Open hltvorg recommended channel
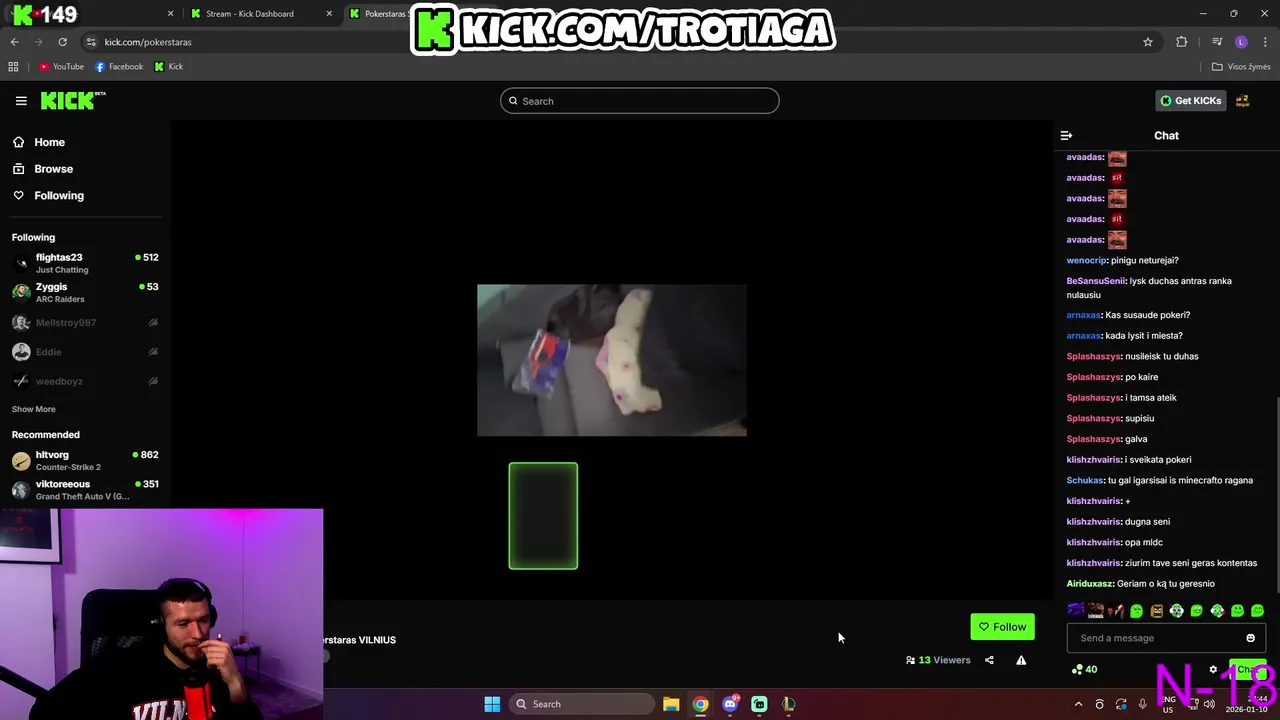Screen dimensions: 1280x720 click(x=85, y=460)
